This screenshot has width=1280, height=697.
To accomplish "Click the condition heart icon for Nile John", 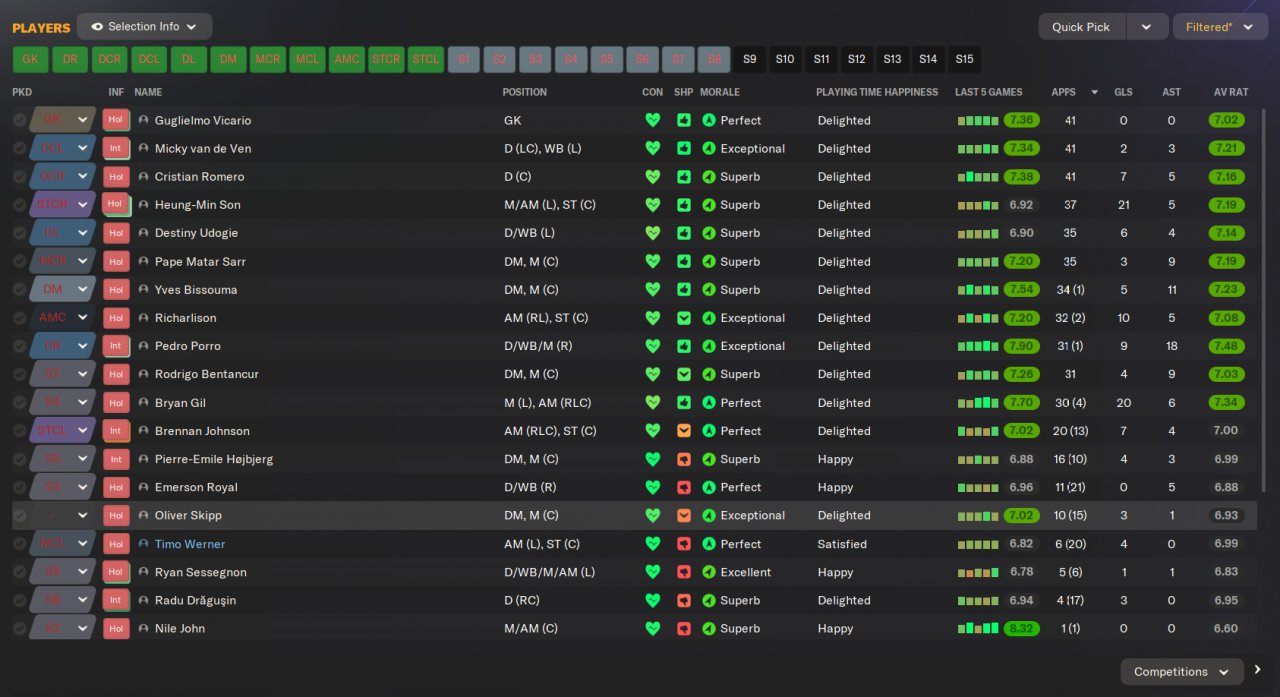I will 653,629.
